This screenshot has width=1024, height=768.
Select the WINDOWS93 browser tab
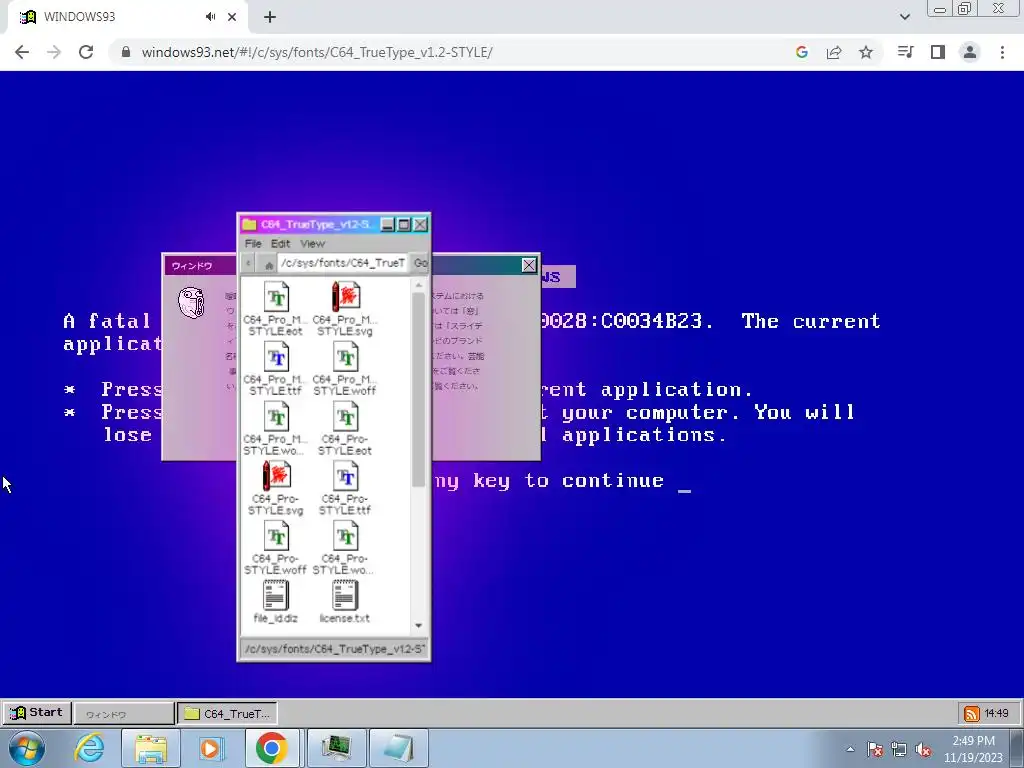(127, 17)
